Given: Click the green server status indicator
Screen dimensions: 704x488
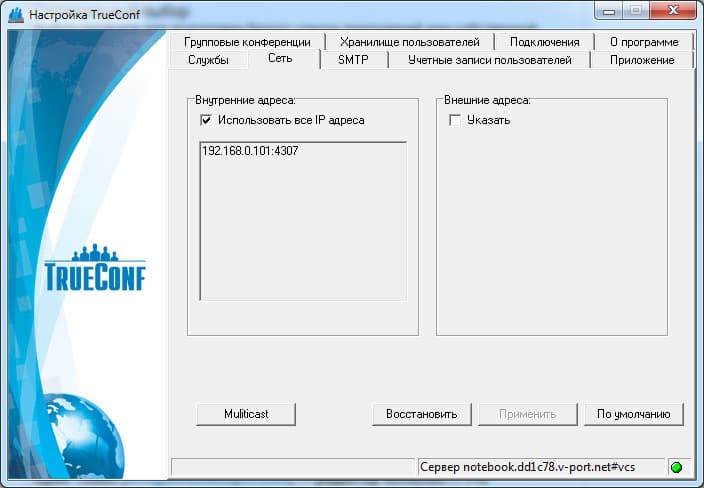Looking at the screenshot, I should click(676, 467).
